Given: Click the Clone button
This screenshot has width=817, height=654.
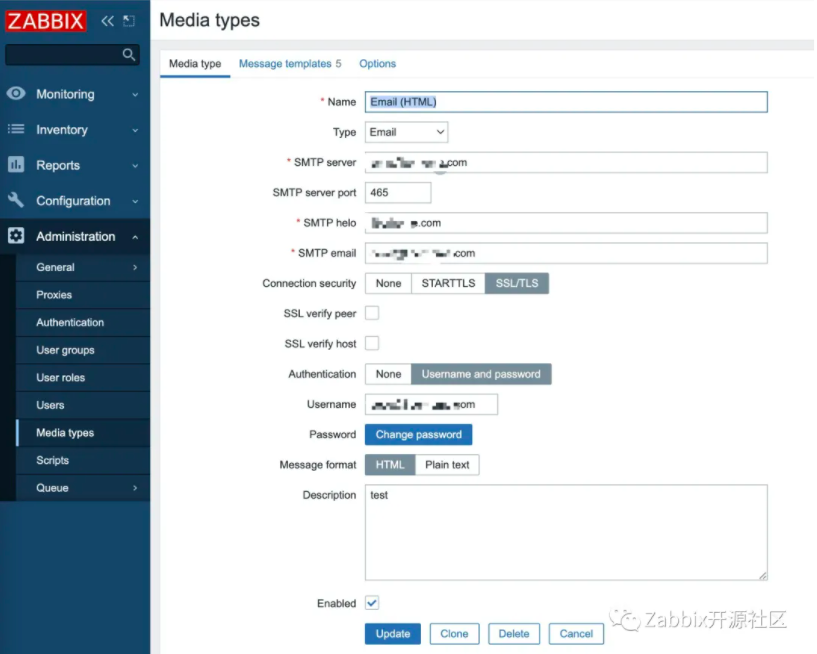Looking at the screenshot, I should [454, 634].
